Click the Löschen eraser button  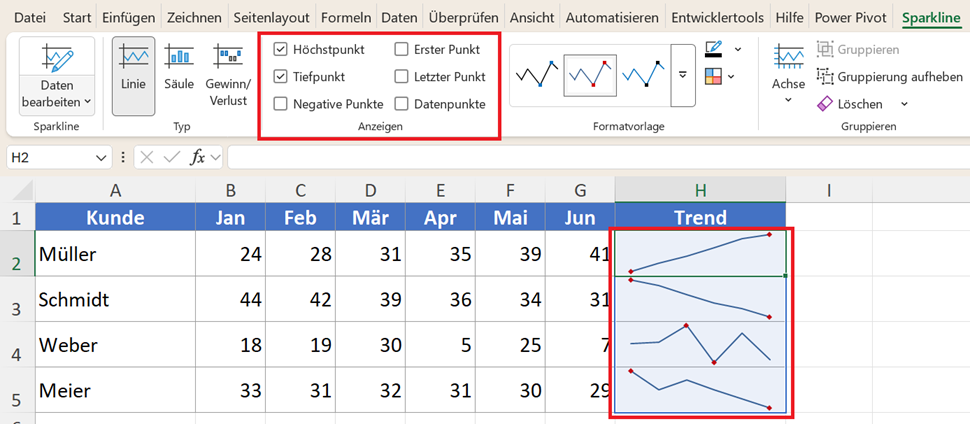[x=850, y=104]
